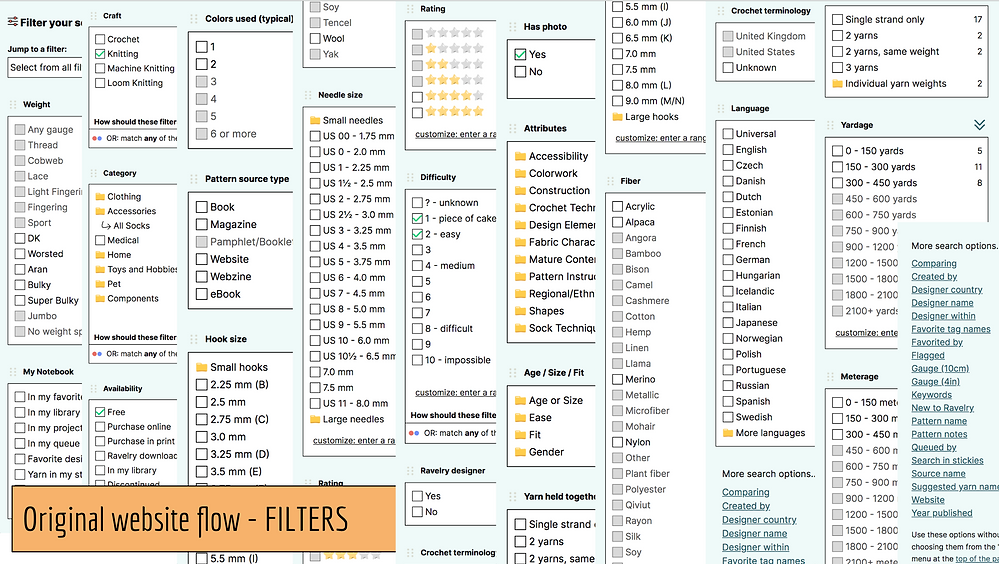Open the Year published link
The image size is (999, 564).
click(x=942, y=513)
